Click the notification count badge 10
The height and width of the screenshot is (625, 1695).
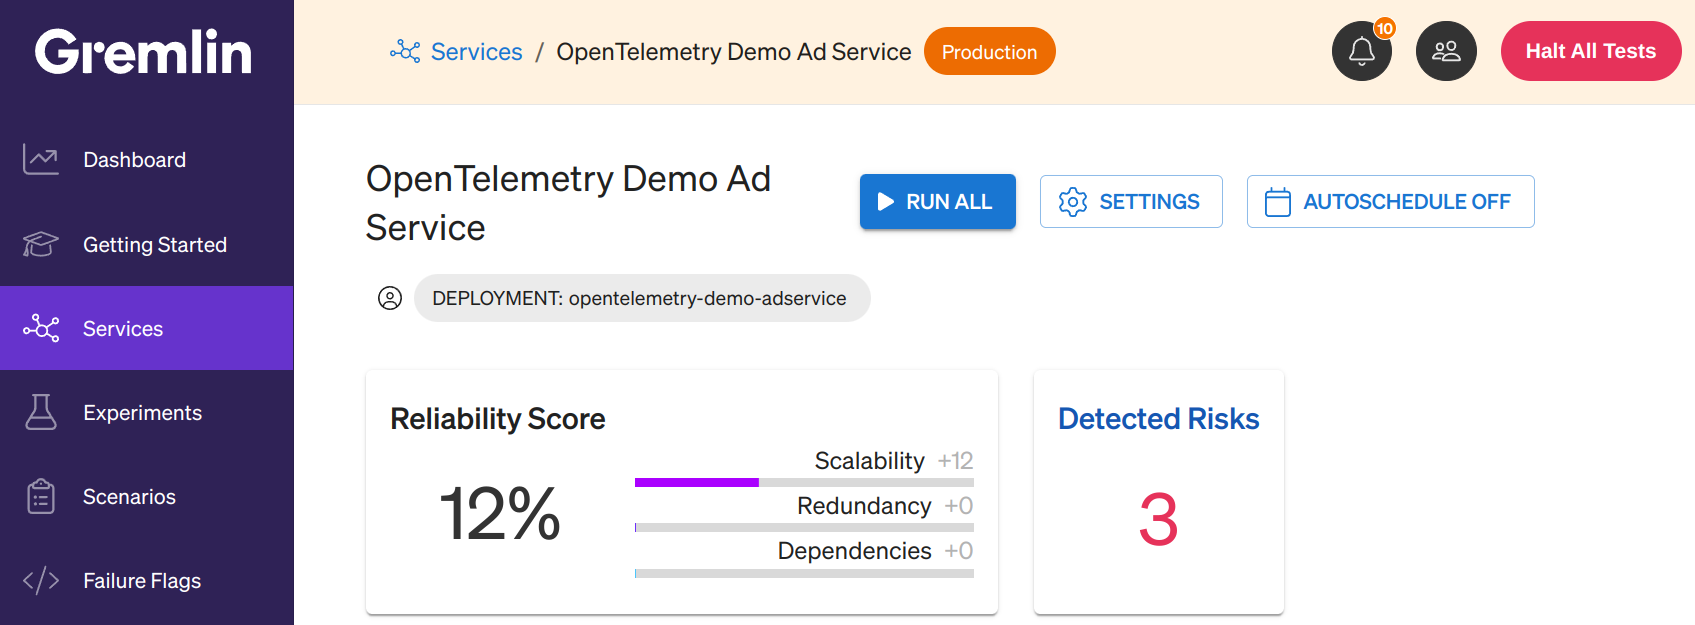click(1384, 29)
